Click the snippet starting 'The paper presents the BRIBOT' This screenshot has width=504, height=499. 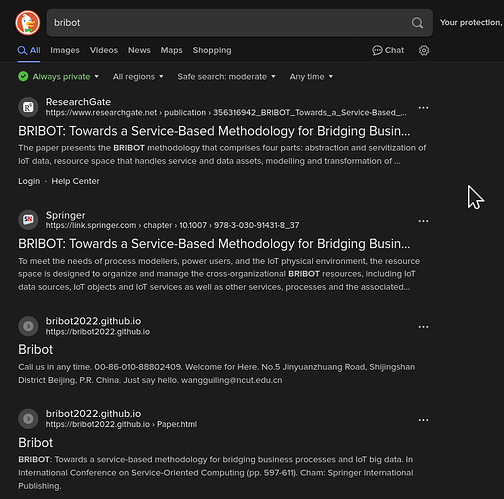click(x=222, y=154)
